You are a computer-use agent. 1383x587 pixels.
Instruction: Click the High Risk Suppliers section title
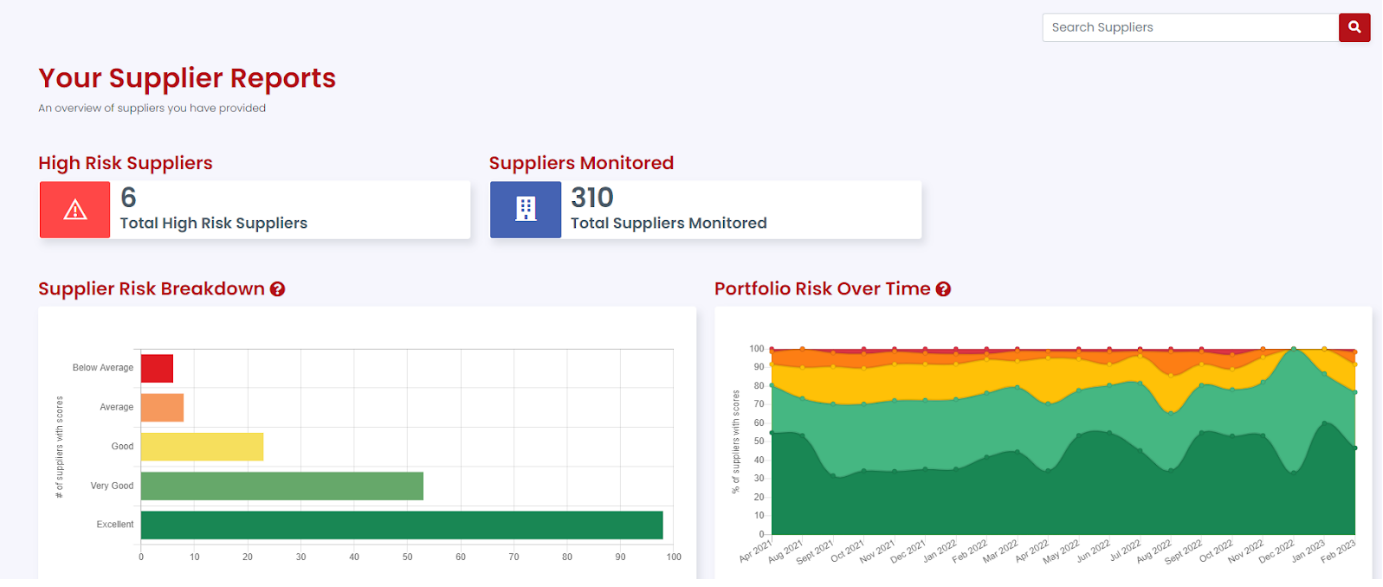click(125, 163)
